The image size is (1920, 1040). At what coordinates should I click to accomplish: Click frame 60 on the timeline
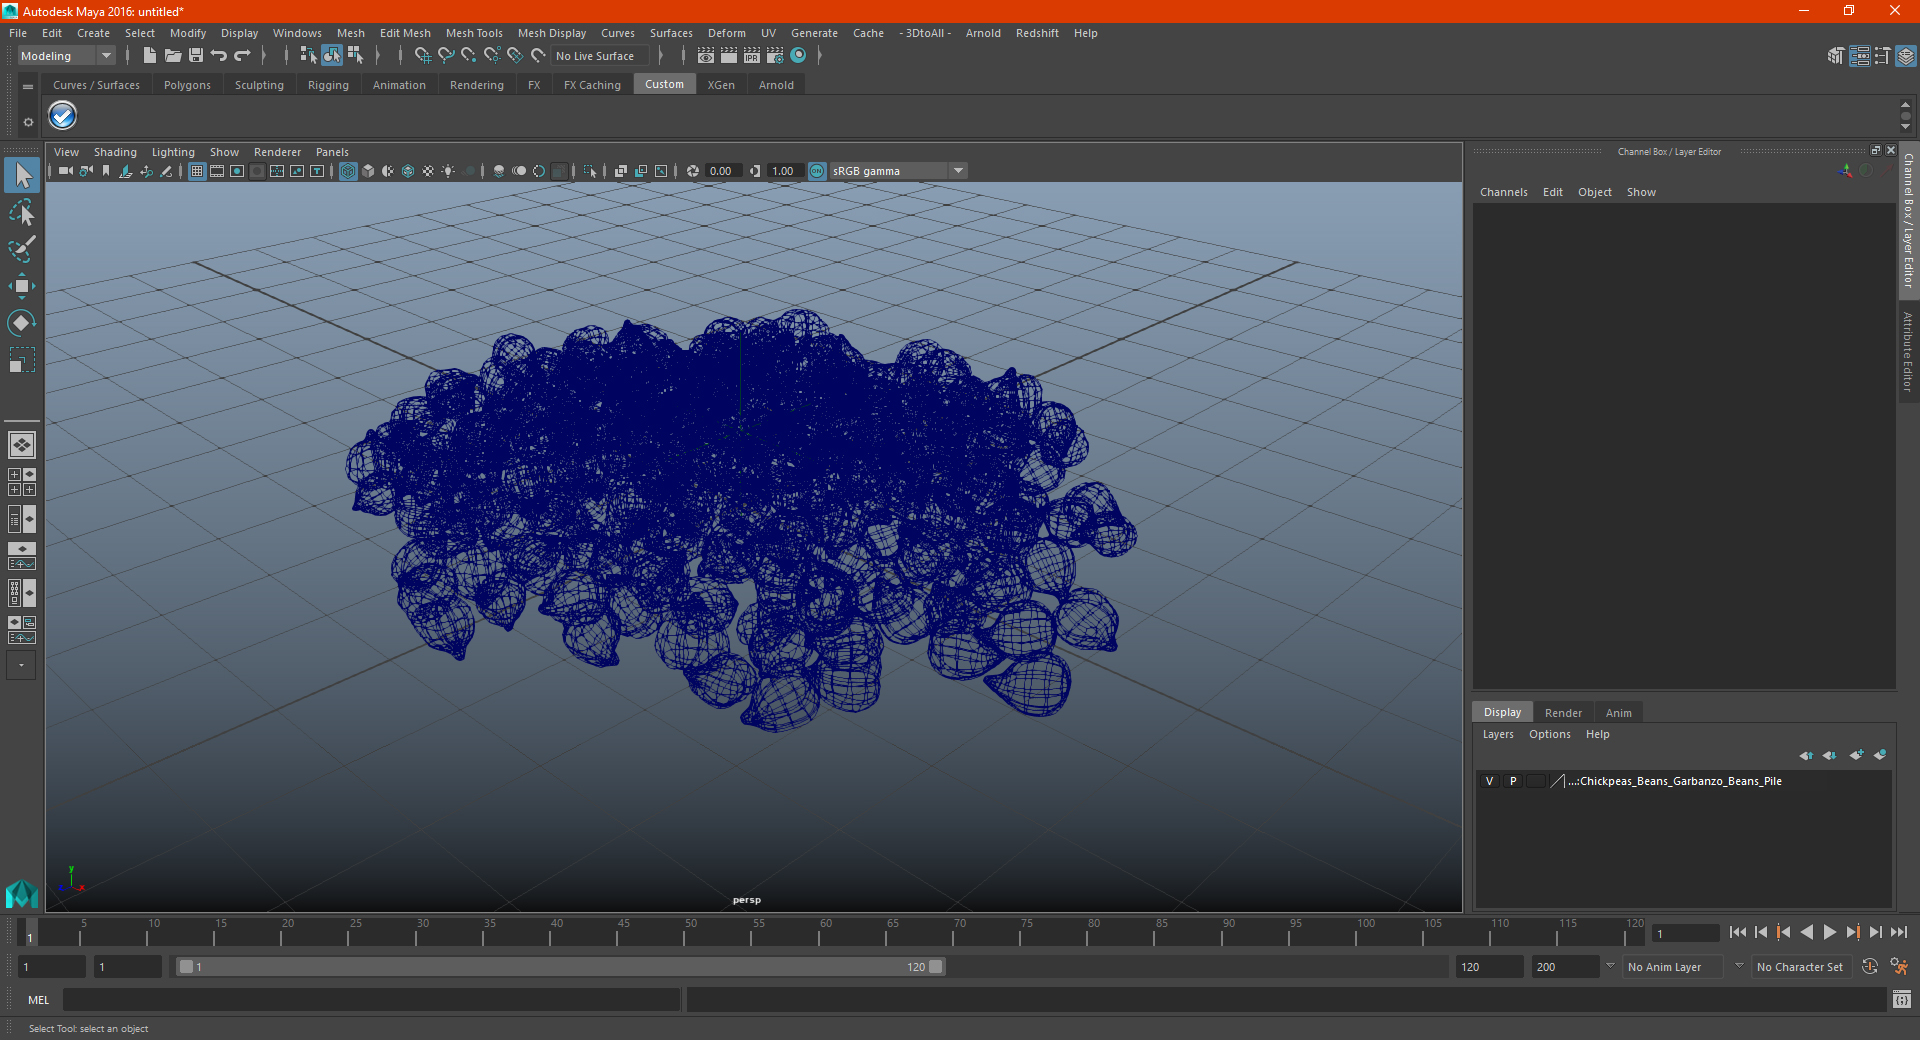tap(825, 934)
